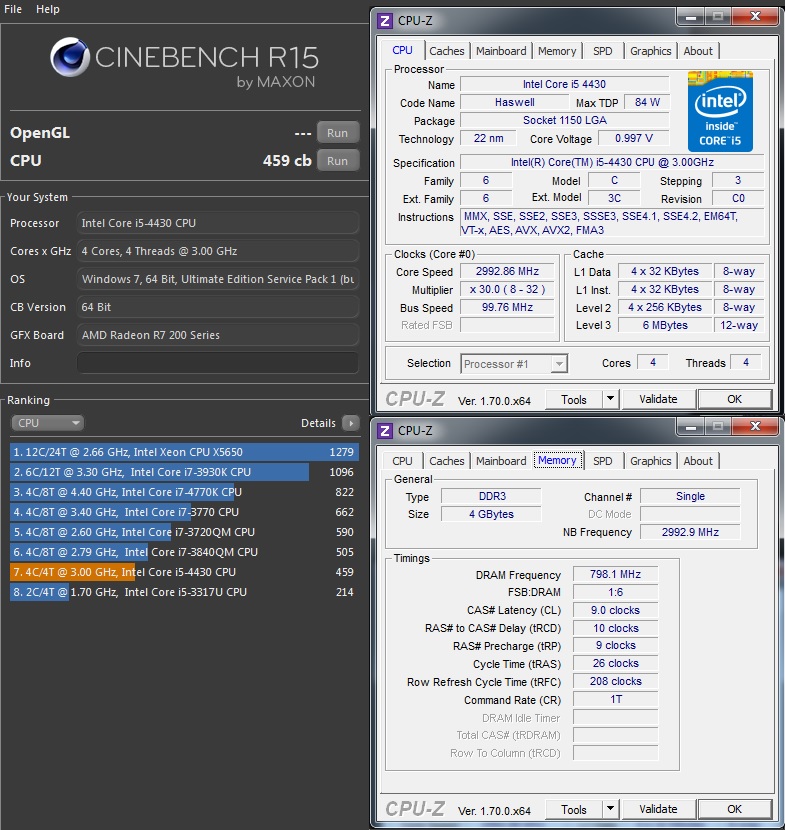The width and height of the screenshot is (785, 830).
Task: Switch to SPD tab in lower CPU-Z
Action: click(x=603, y=461)
